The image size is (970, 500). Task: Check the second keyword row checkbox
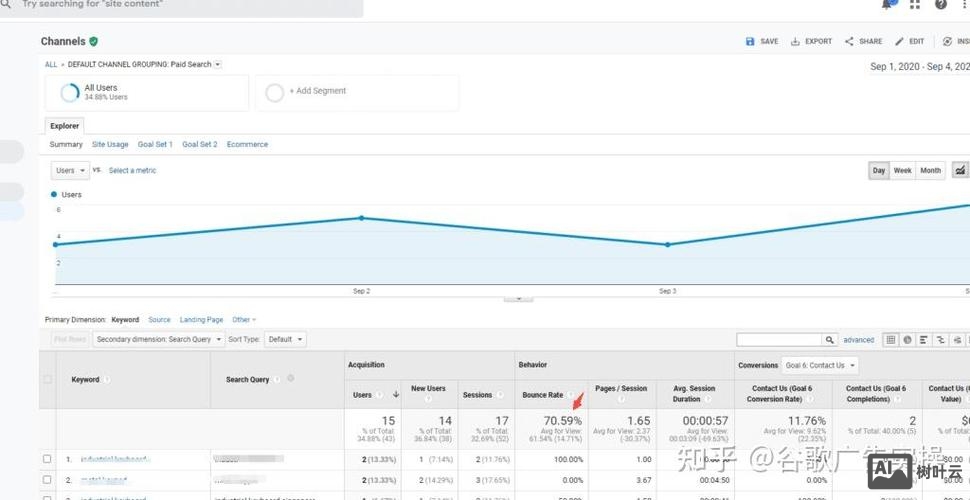click(47, 480)
